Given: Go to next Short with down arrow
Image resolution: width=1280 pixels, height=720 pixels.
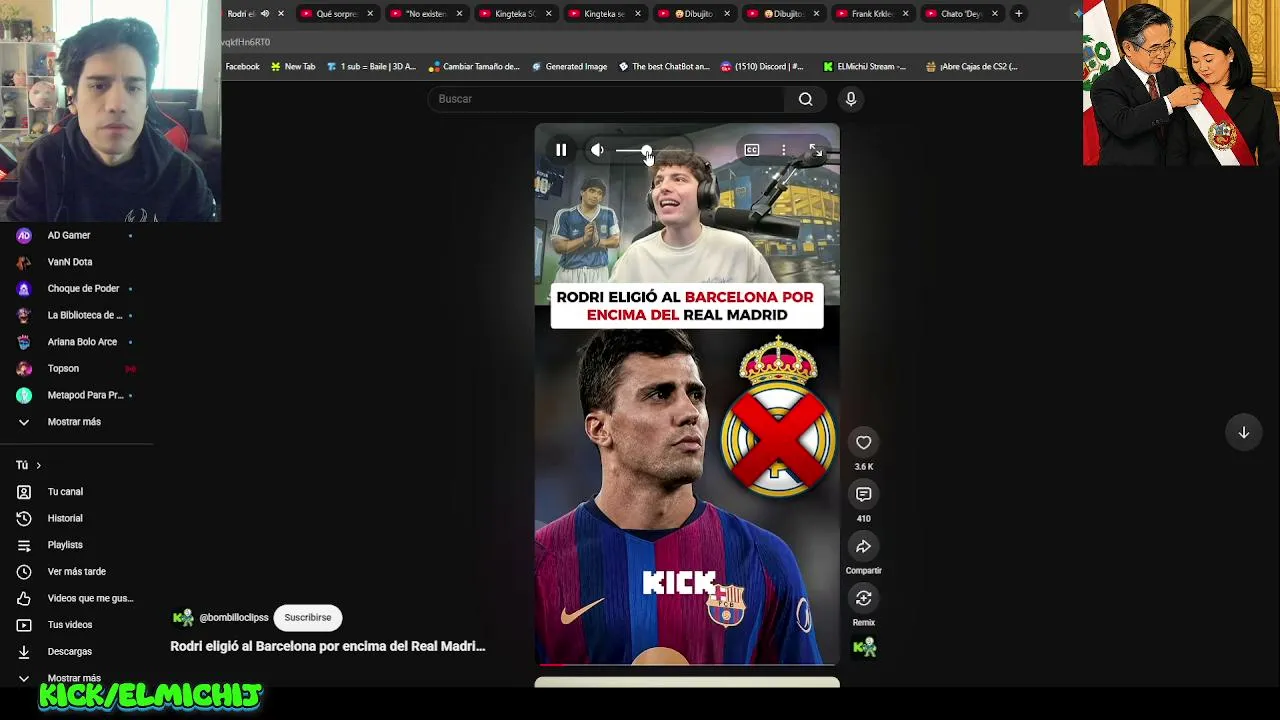Looking at the screenshot, I should [1244, 432].
